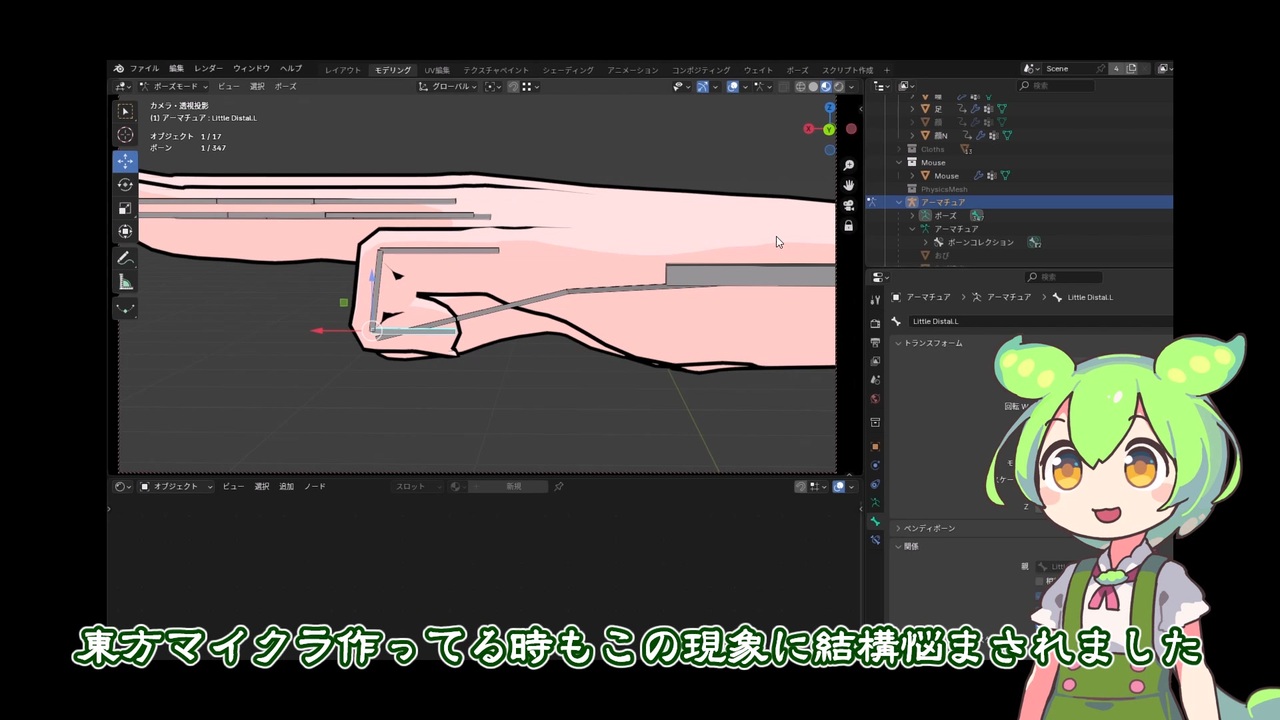Viewport: 1280px width, 720px height.
Task: Switch to the UV編集 workspace tab
Action: (x=437, y=70)
